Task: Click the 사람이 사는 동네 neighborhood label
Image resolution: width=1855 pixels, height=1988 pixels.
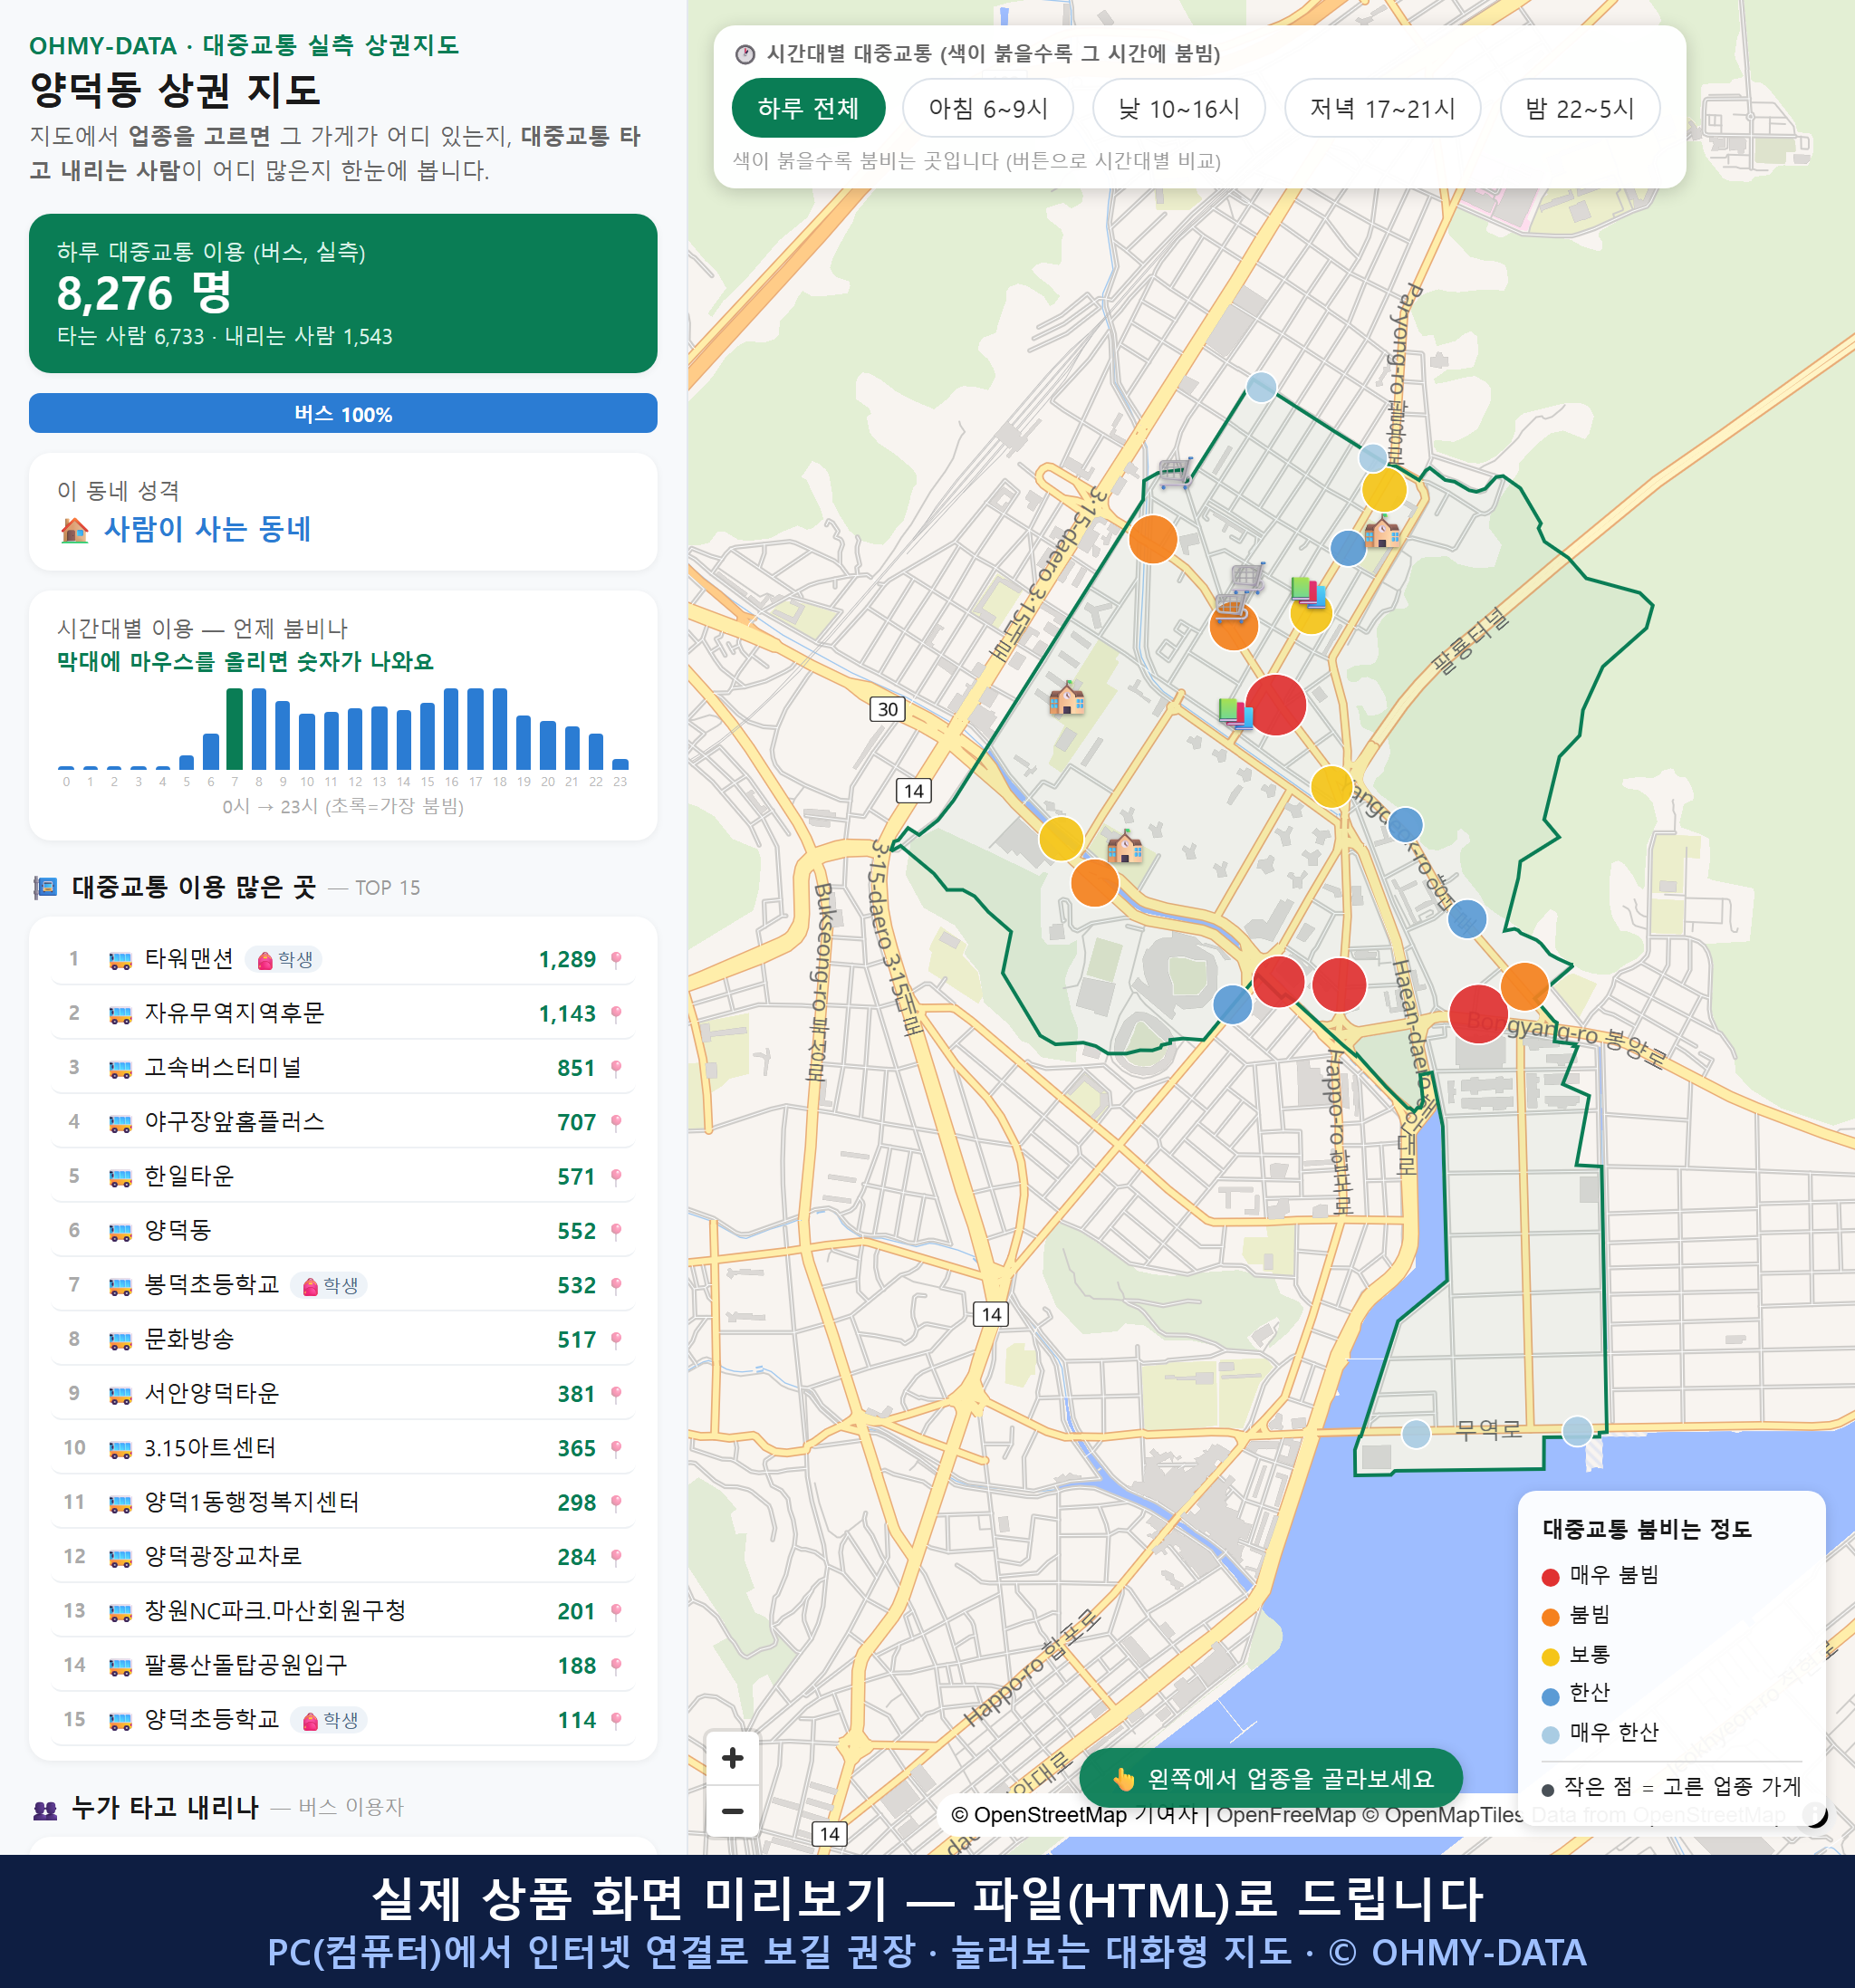Action: pyautogui.click(x=207, y=529)
